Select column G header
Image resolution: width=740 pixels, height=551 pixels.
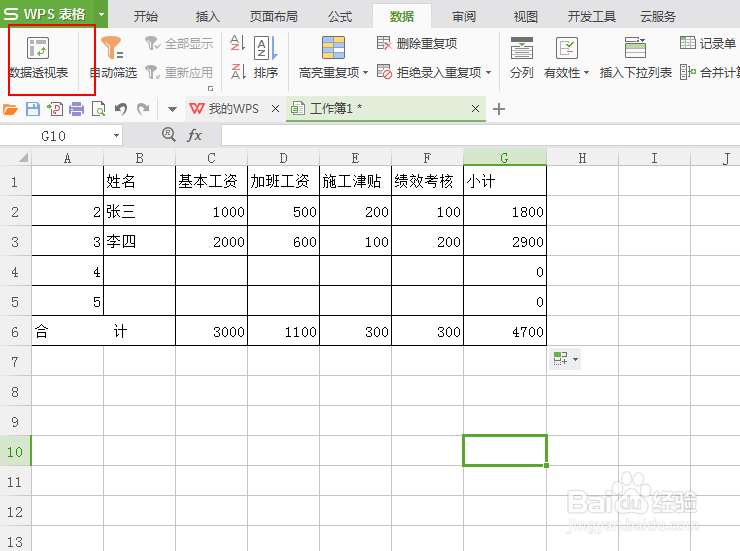point(505,158)
